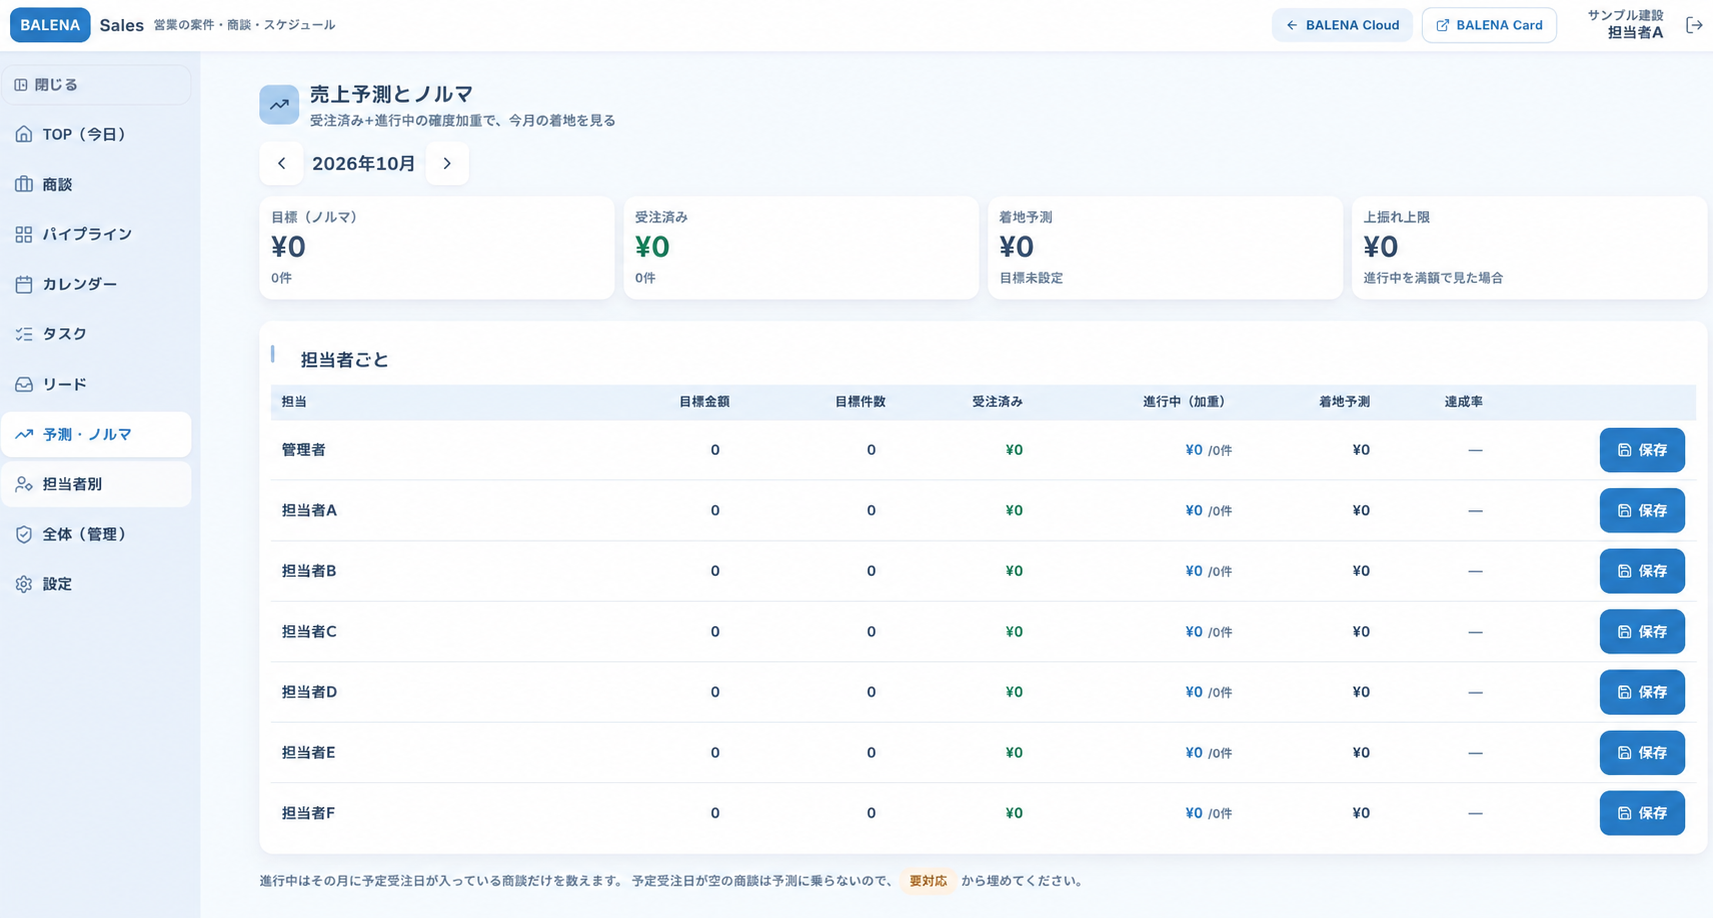Click the 着地予測 summary card
This screenshot has width=1713, height=918.
tap(1165, 247)
